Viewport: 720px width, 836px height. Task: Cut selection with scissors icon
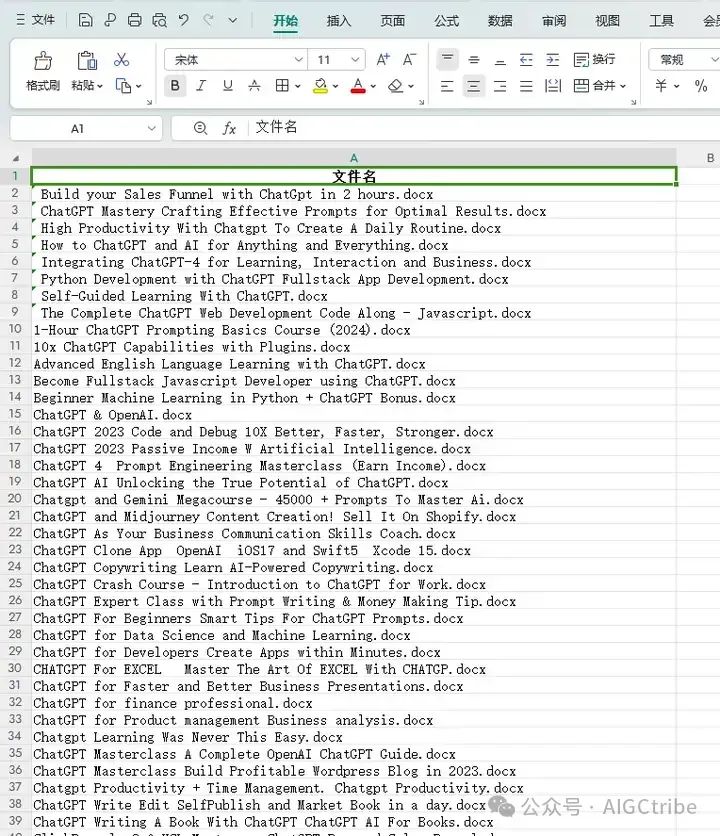click(122, 59)
